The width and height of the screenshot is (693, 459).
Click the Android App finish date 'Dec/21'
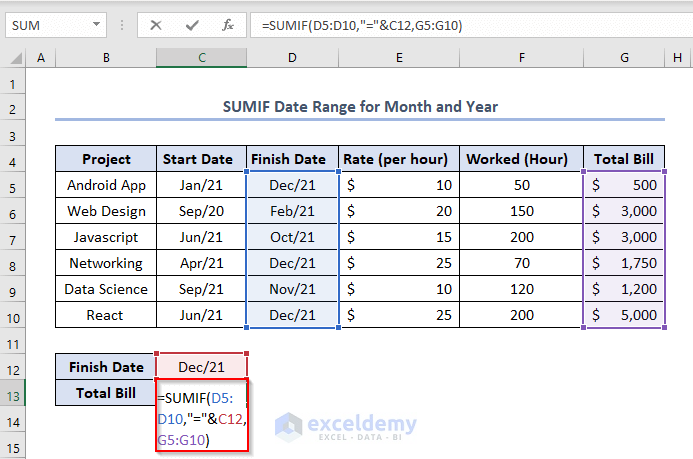[292, 185]
